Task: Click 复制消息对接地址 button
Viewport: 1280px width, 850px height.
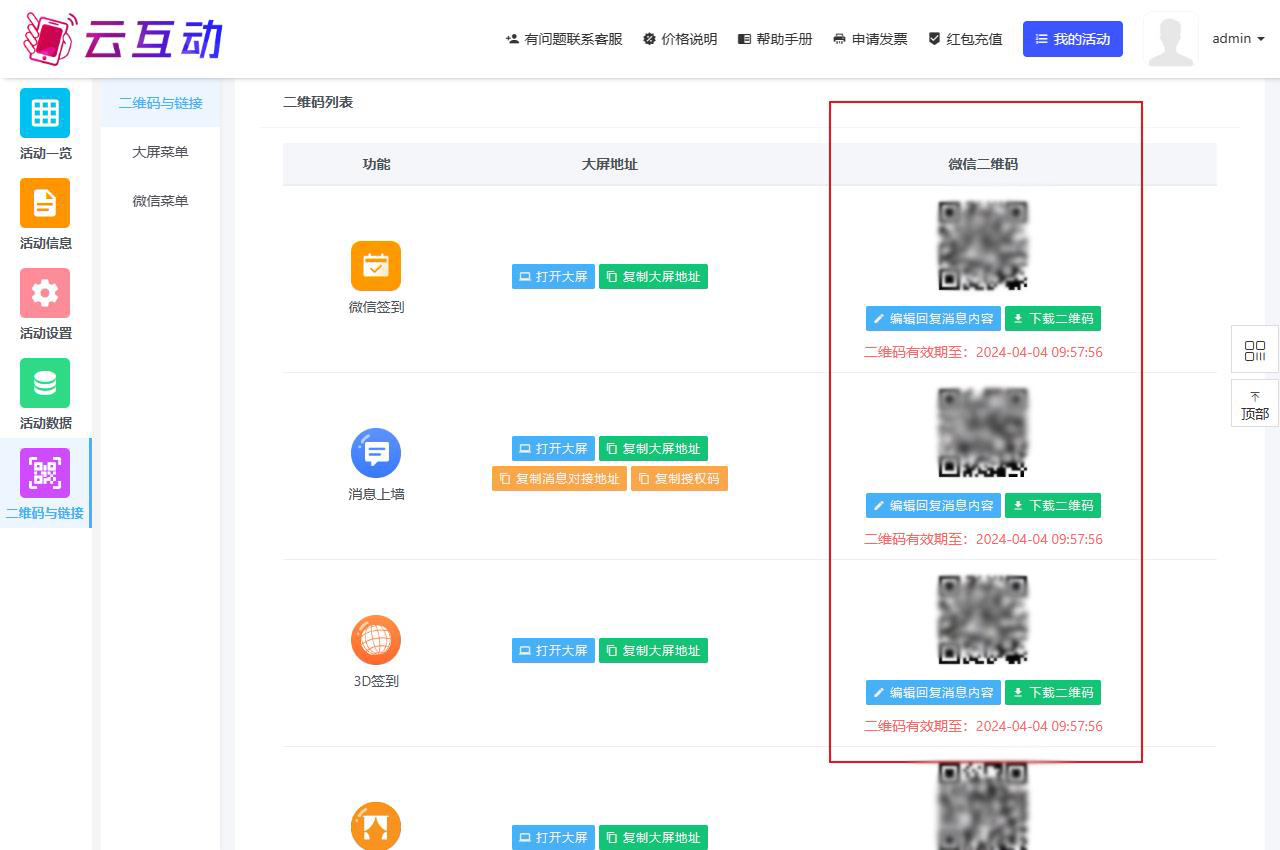Action: 559,479
